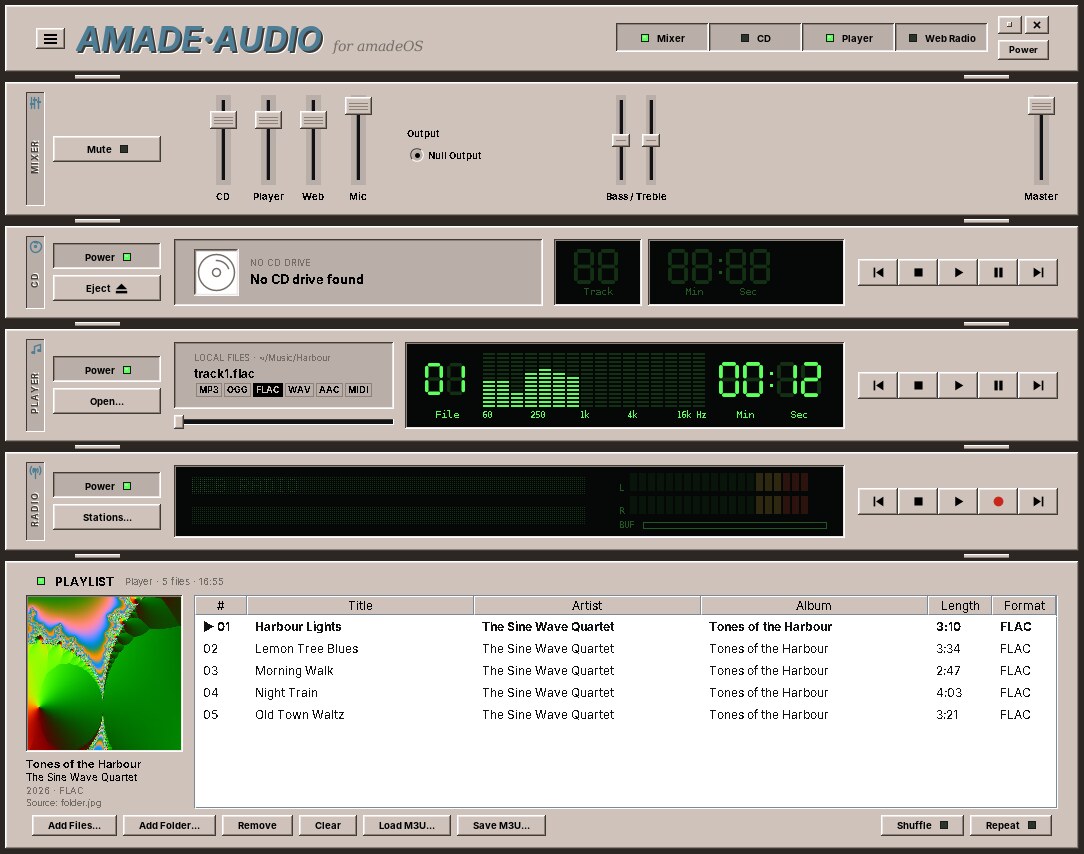The width and height of the screenshot is (1084, 854).
Task: Click the playlist green status indicator
Action: [41, 581]
